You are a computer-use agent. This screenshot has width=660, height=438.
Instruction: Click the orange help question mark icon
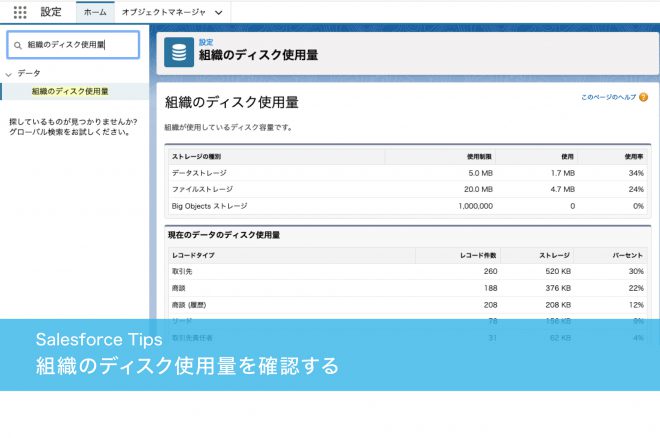click(643, 97)
